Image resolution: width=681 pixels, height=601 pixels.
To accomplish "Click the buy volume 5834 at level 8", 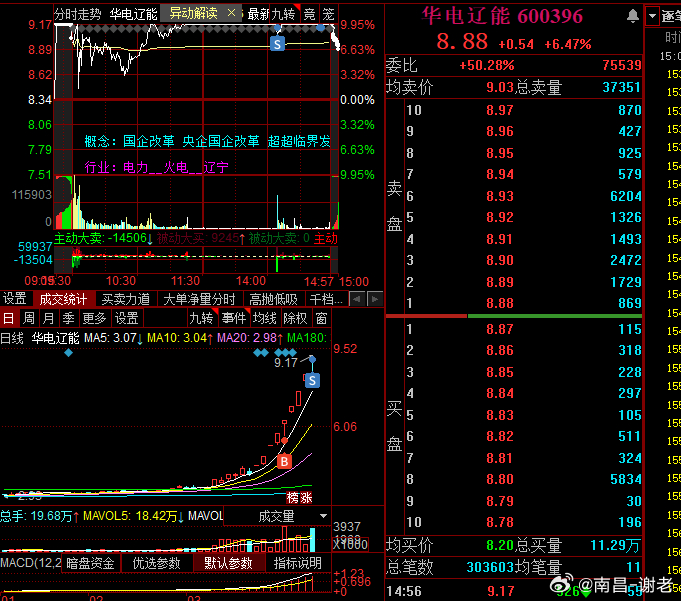I will tap(625, 479).
